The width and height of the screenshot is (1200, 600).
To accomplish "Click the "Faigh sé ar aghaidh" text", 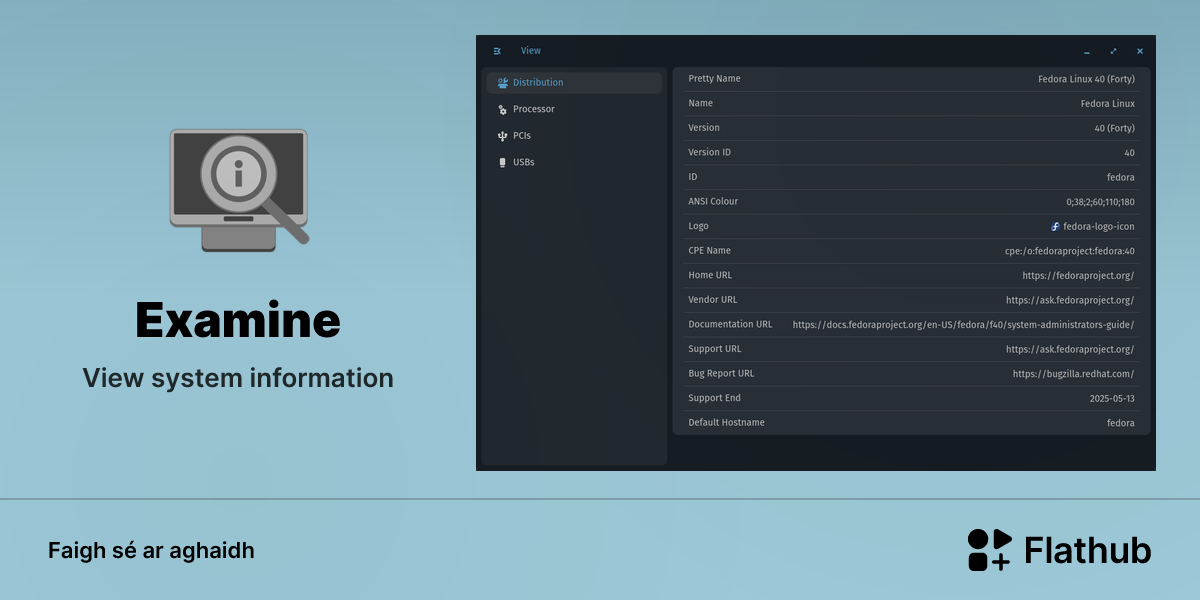I will tap(151, 551).
